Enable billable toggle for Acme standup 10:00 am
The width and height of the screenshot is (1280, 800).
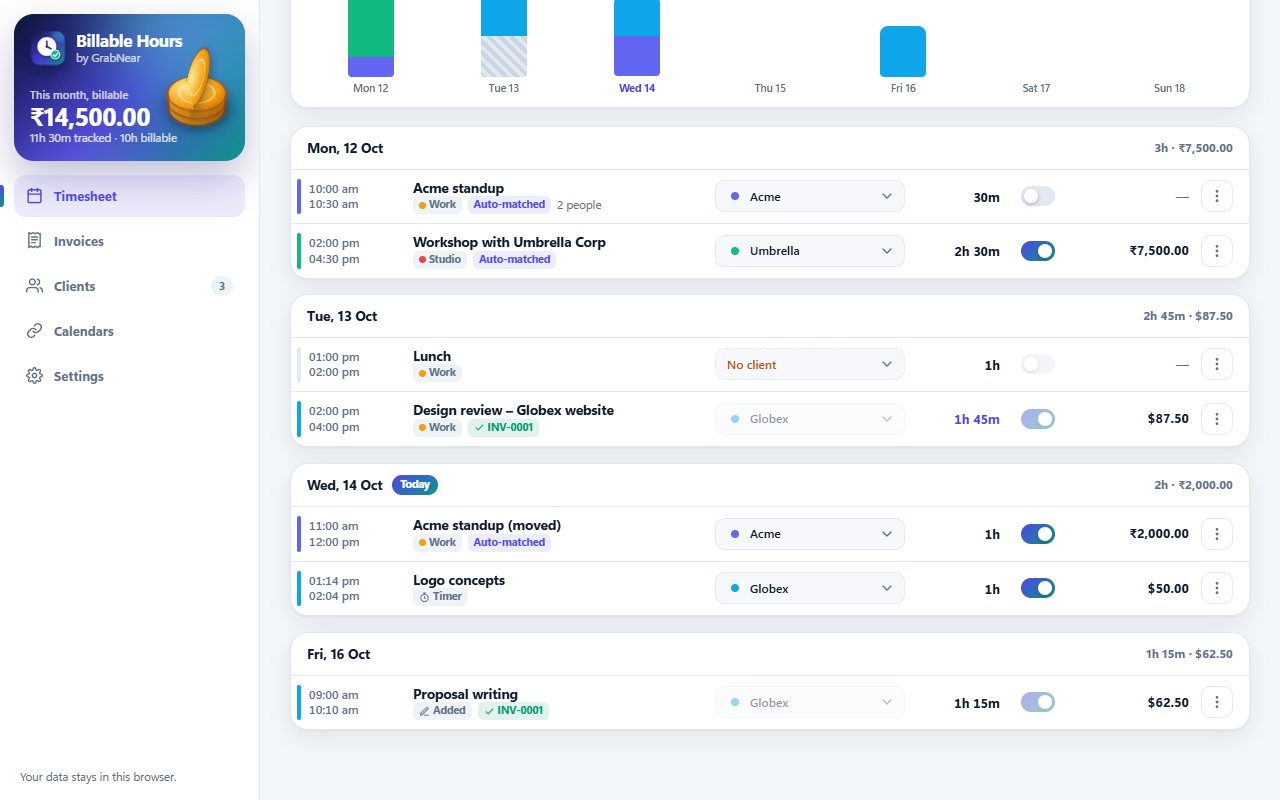pyautogui.click(x=1038, y=197)
